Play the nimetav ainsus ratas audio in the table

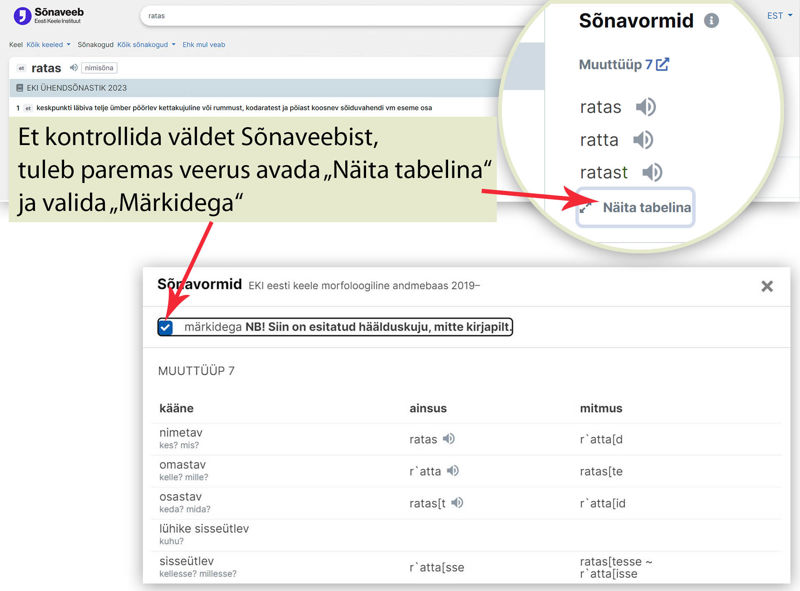(x=448, y=439)
